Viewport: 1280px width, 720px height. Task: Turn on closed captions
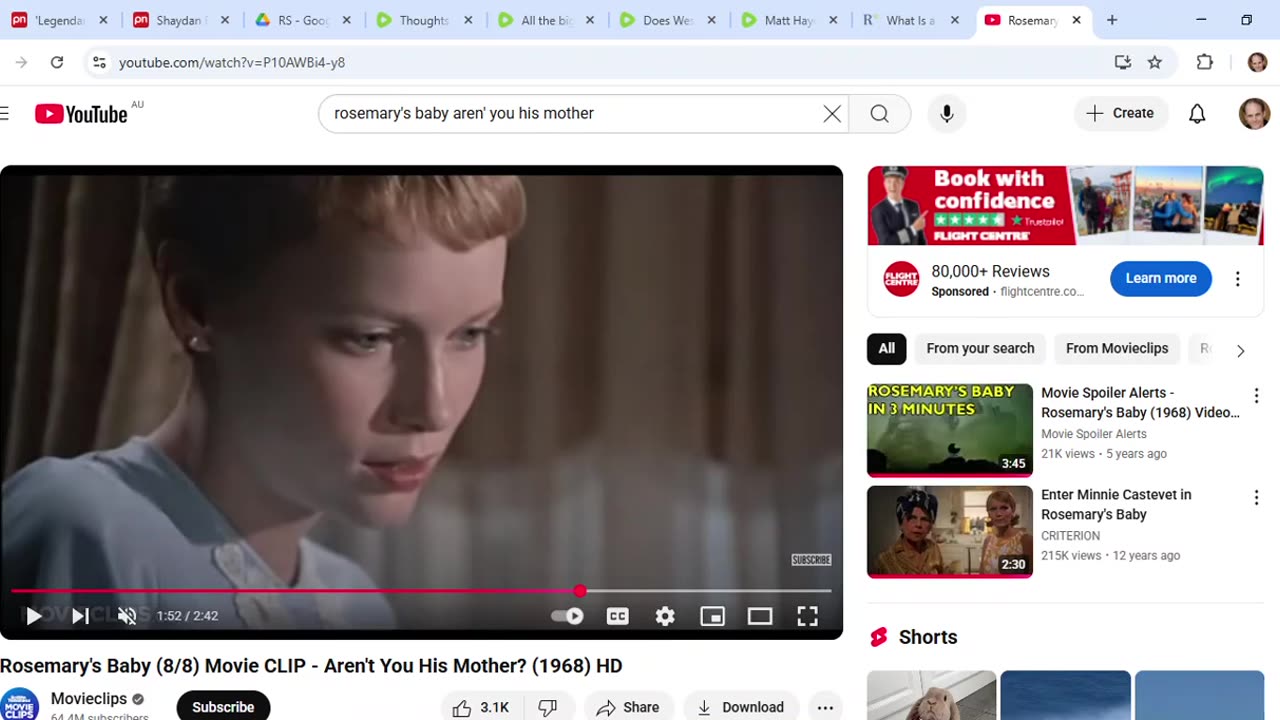point(618,616)
